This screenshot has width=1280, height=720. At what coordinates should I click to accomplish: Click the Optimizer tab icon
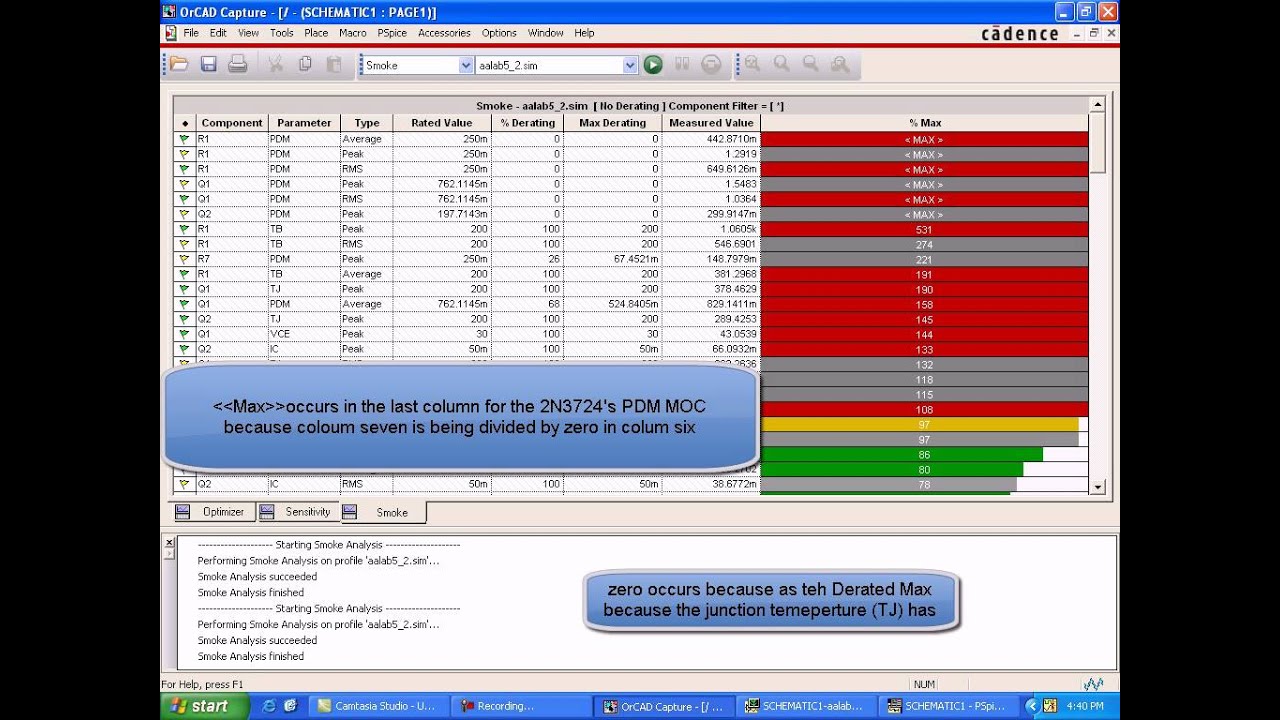183,511
